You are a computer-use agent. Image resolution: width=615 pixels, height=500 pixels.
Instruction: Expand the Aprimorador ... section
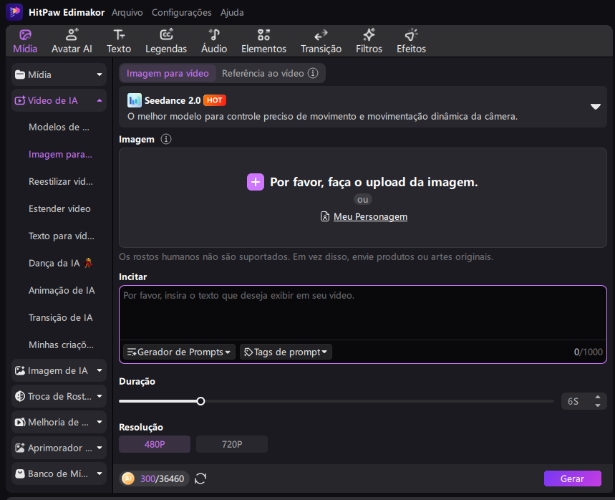99,448
